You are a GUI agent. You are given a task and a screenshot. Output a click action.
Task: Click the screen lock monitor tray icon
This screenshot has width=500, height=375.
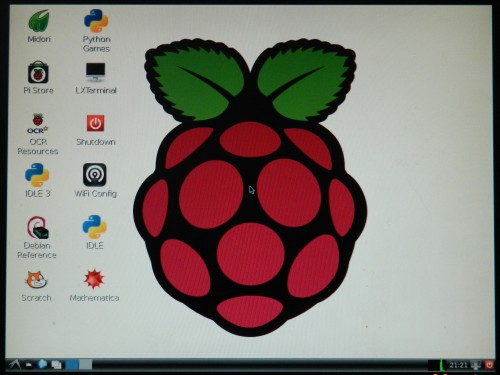476,365
